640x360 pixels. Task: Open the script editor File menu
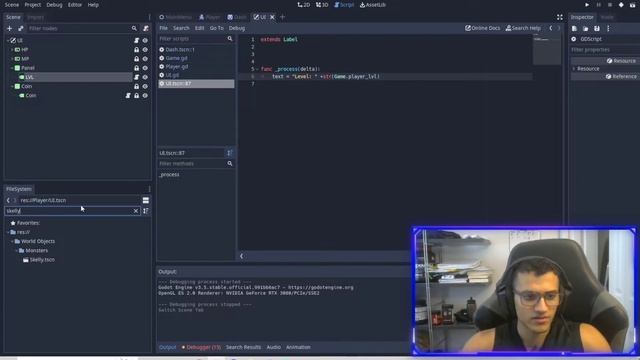click(164, 28)
